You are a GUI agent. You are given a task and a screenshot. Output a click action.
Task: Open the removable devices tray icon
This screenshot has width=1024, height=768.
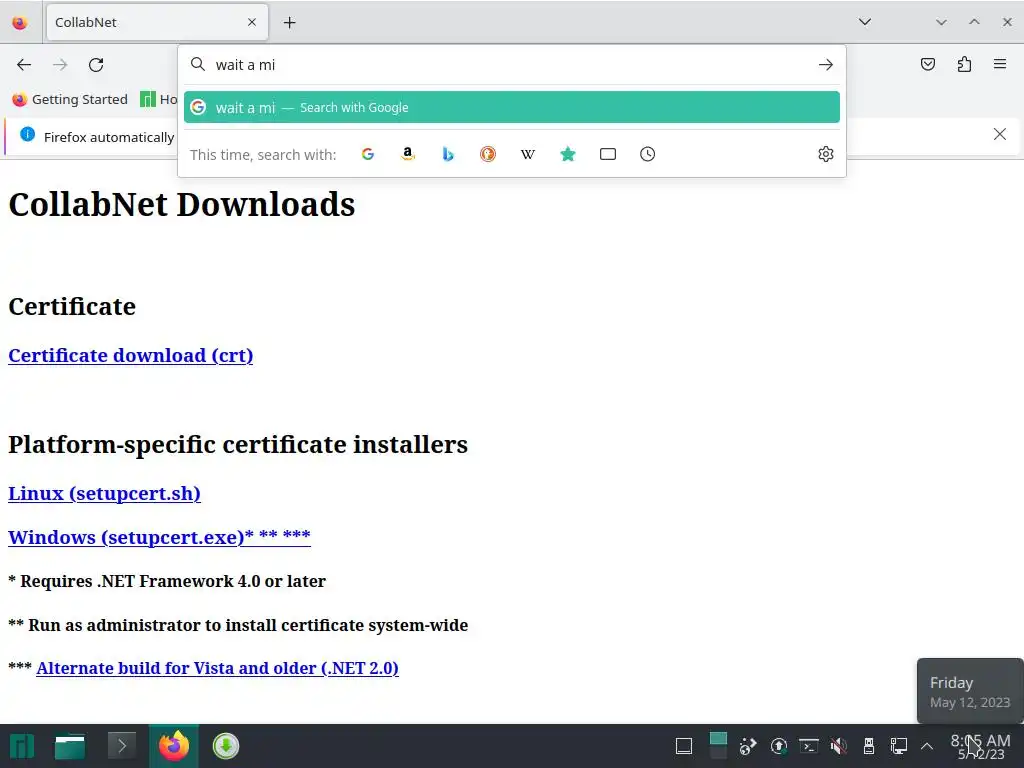pyautogui.click(x=869, y=746)
